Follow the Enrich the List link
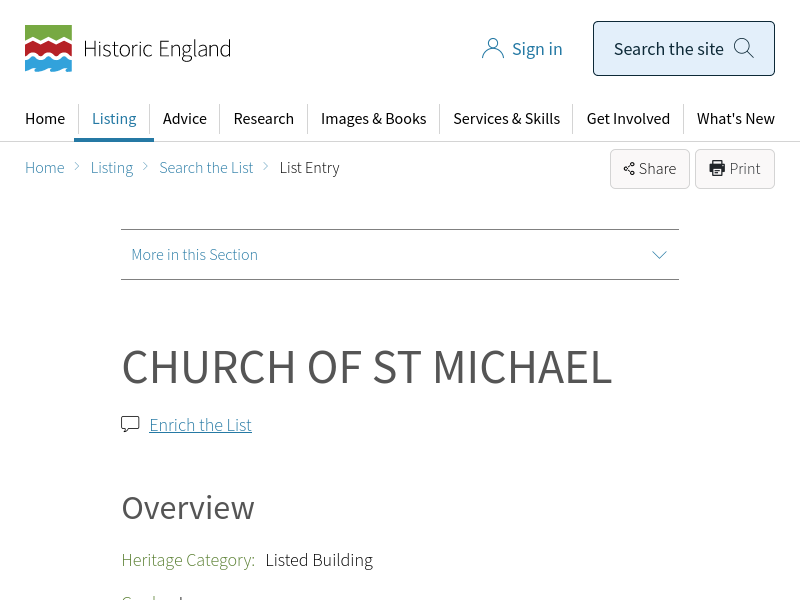 (x=200, y=425)
